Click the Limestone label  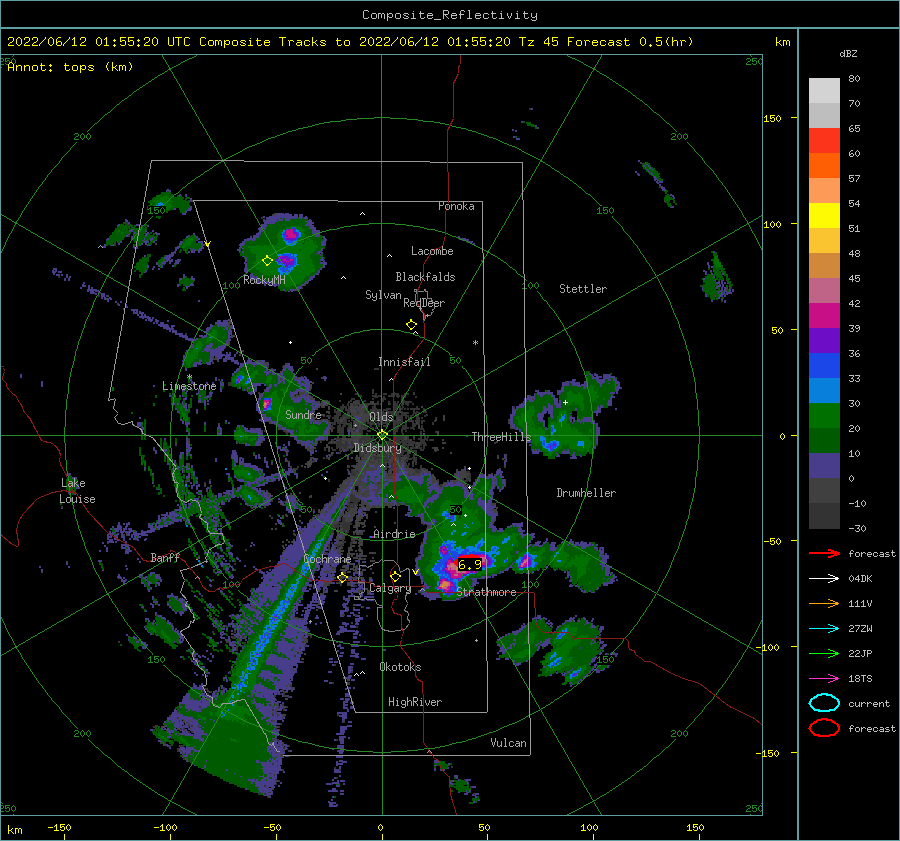(x=189, y=386)
